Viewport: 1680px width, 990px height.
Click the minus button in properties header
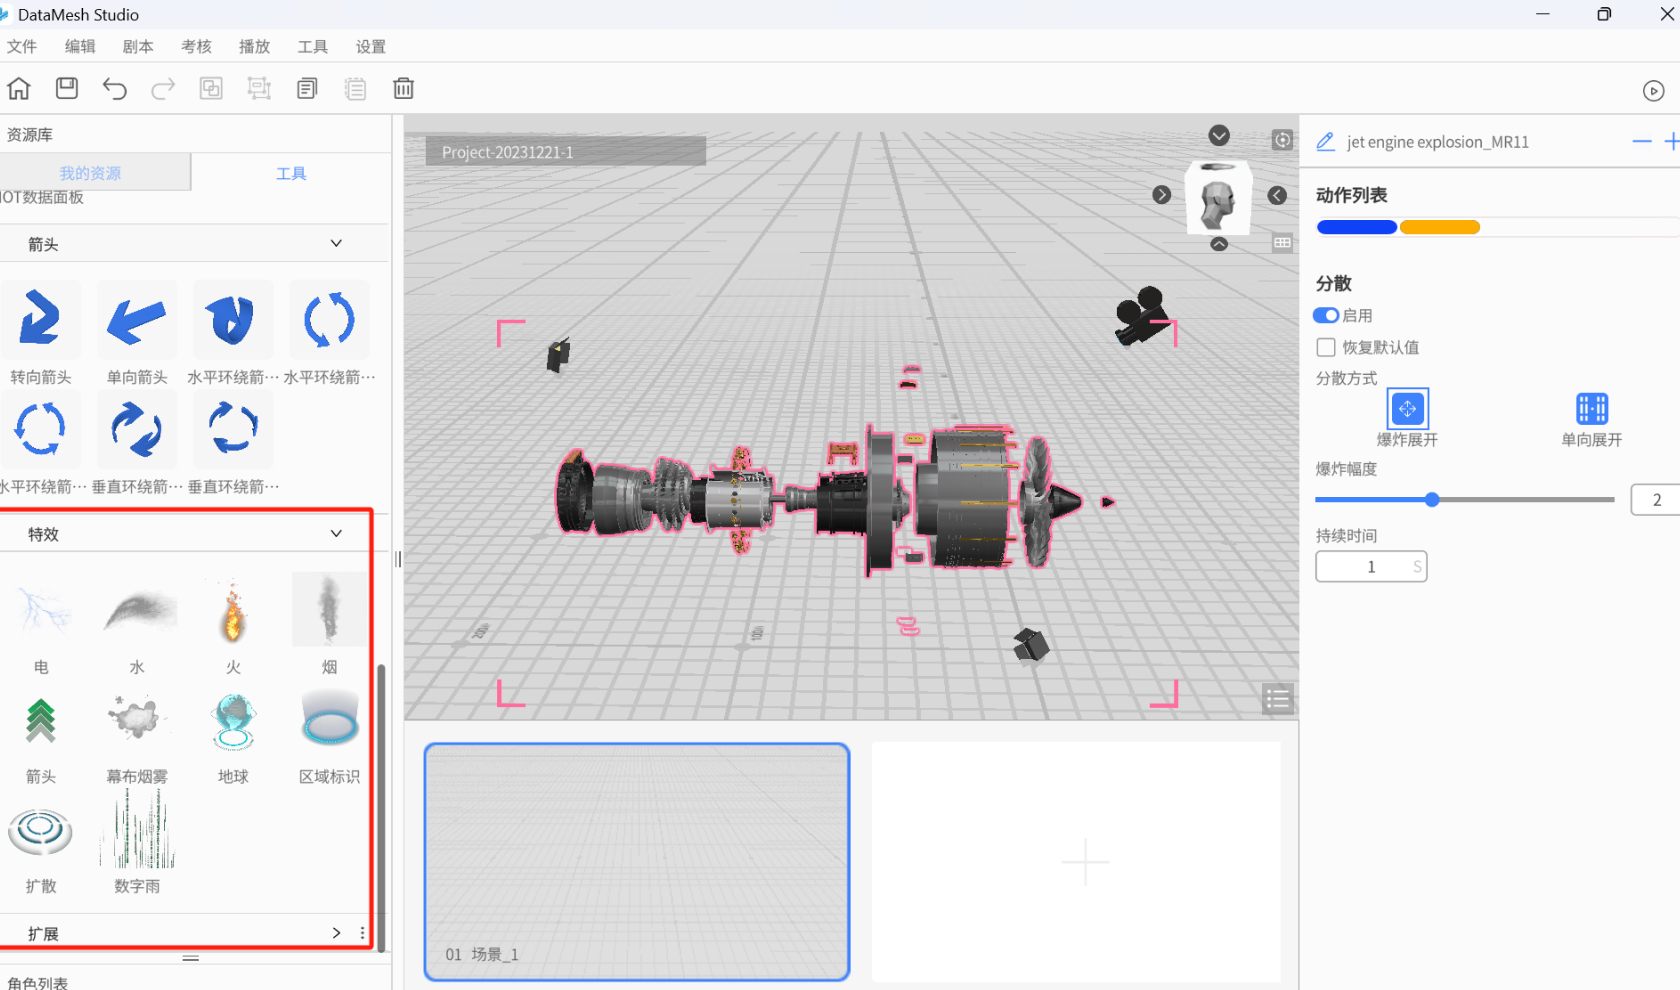pos(1641,142)
